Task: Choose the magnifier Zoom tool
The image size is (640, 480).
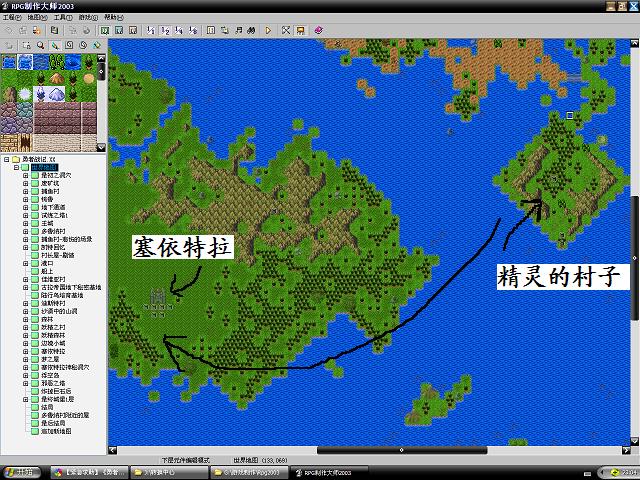Action: tap(40, 45)
